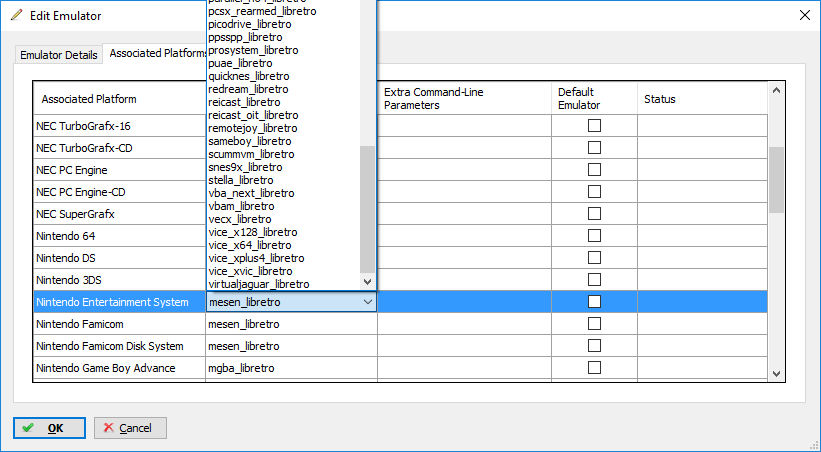The width and height of the screenshot is (821, 452).
Task: Click the Status column header
Action: 702,98
